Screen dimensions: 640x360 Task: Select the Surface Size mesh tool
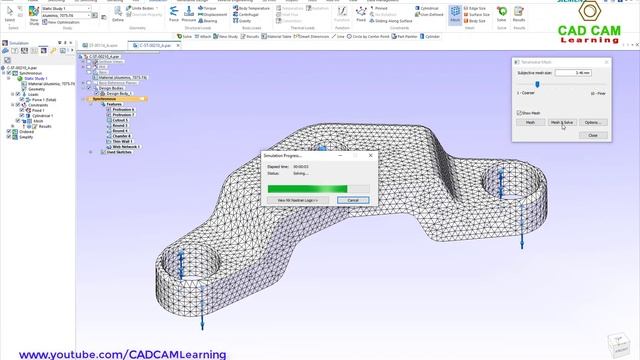point(476,14)
